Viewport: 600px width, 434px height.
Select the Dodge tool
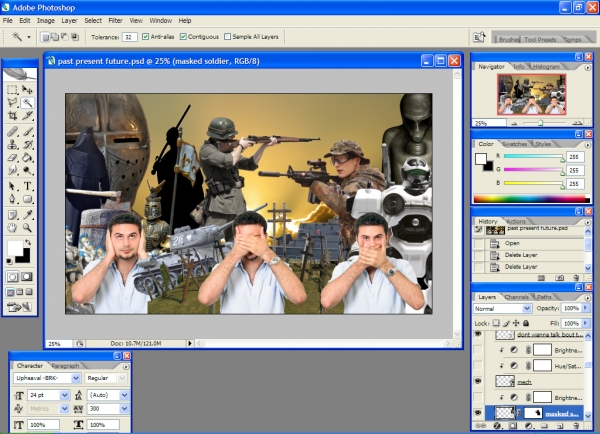click(27, 170)
